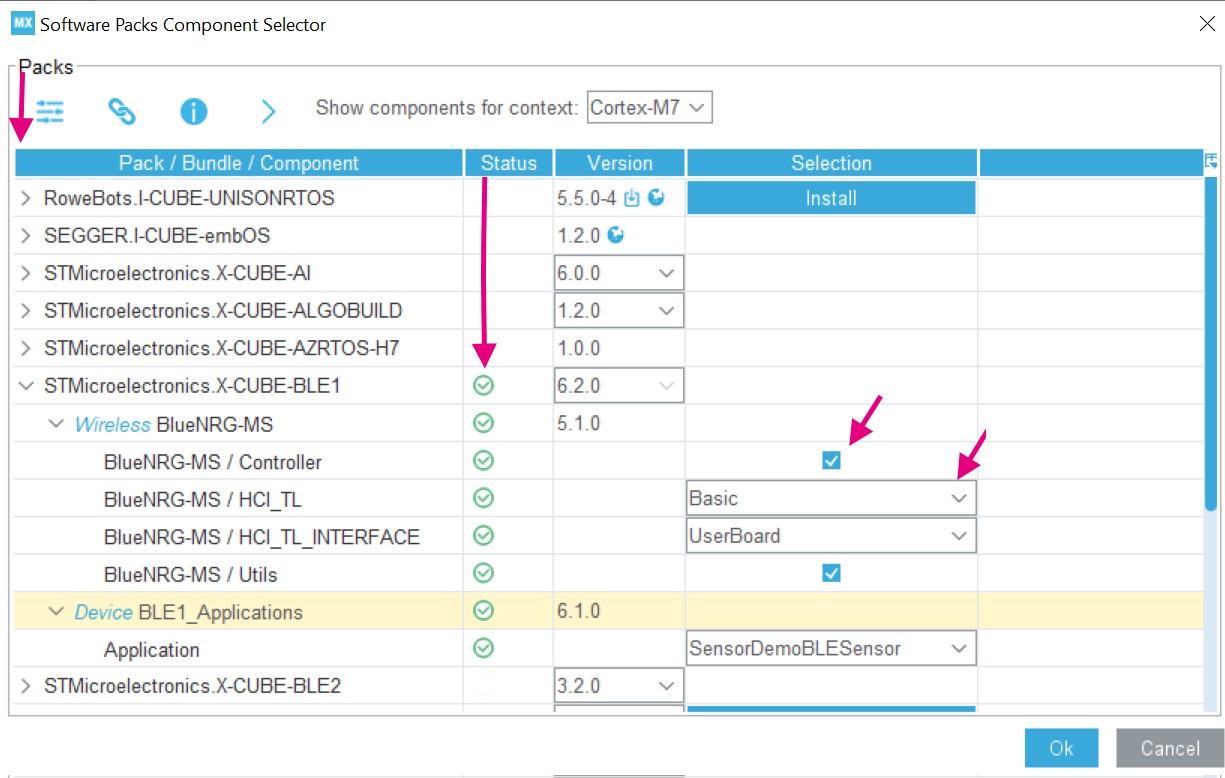Click the download icon next to 5.5.0-4
The height and width of the screenshot is (778, 1225).
tap(631, 198)
